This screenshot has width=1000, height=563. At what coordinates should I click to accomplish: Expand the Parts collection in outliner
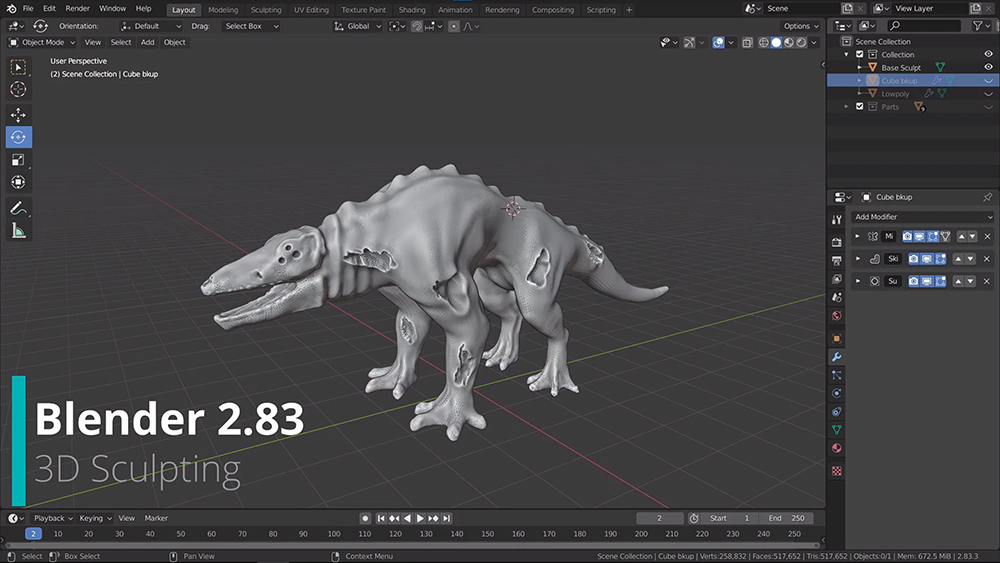pyautogui.click(x=848, y=107)
